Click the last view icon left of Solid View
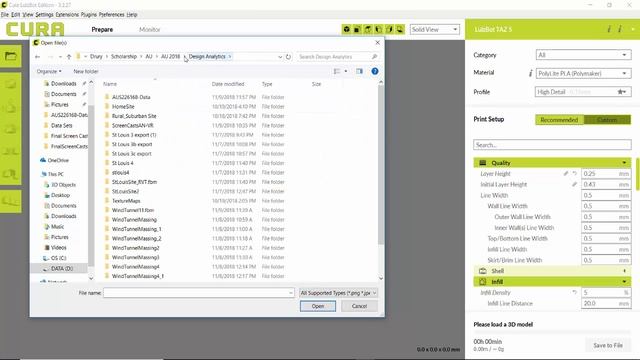The height and width of the screenshot is (360, 640). (400, 29)
